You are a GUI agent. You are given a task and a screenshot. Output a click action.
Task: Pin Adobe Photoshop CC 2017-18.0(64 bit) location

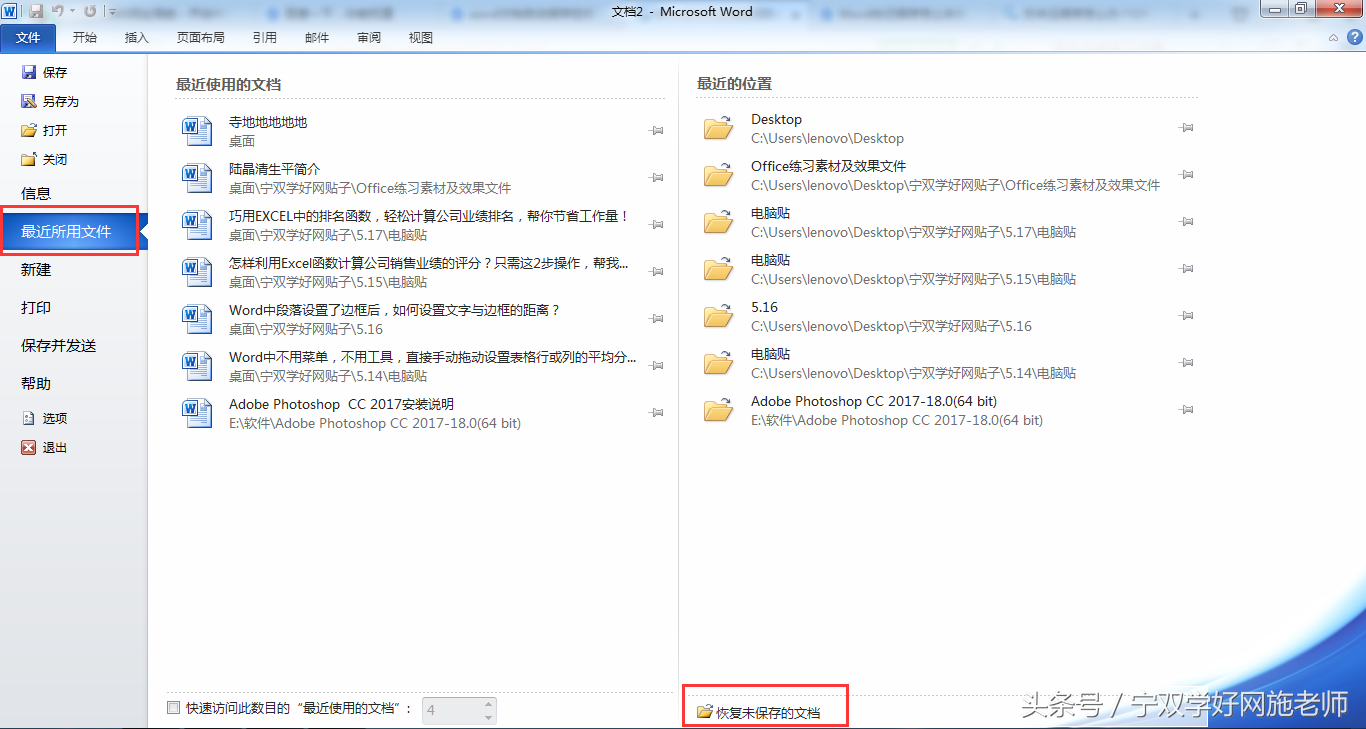(1186, 410)
